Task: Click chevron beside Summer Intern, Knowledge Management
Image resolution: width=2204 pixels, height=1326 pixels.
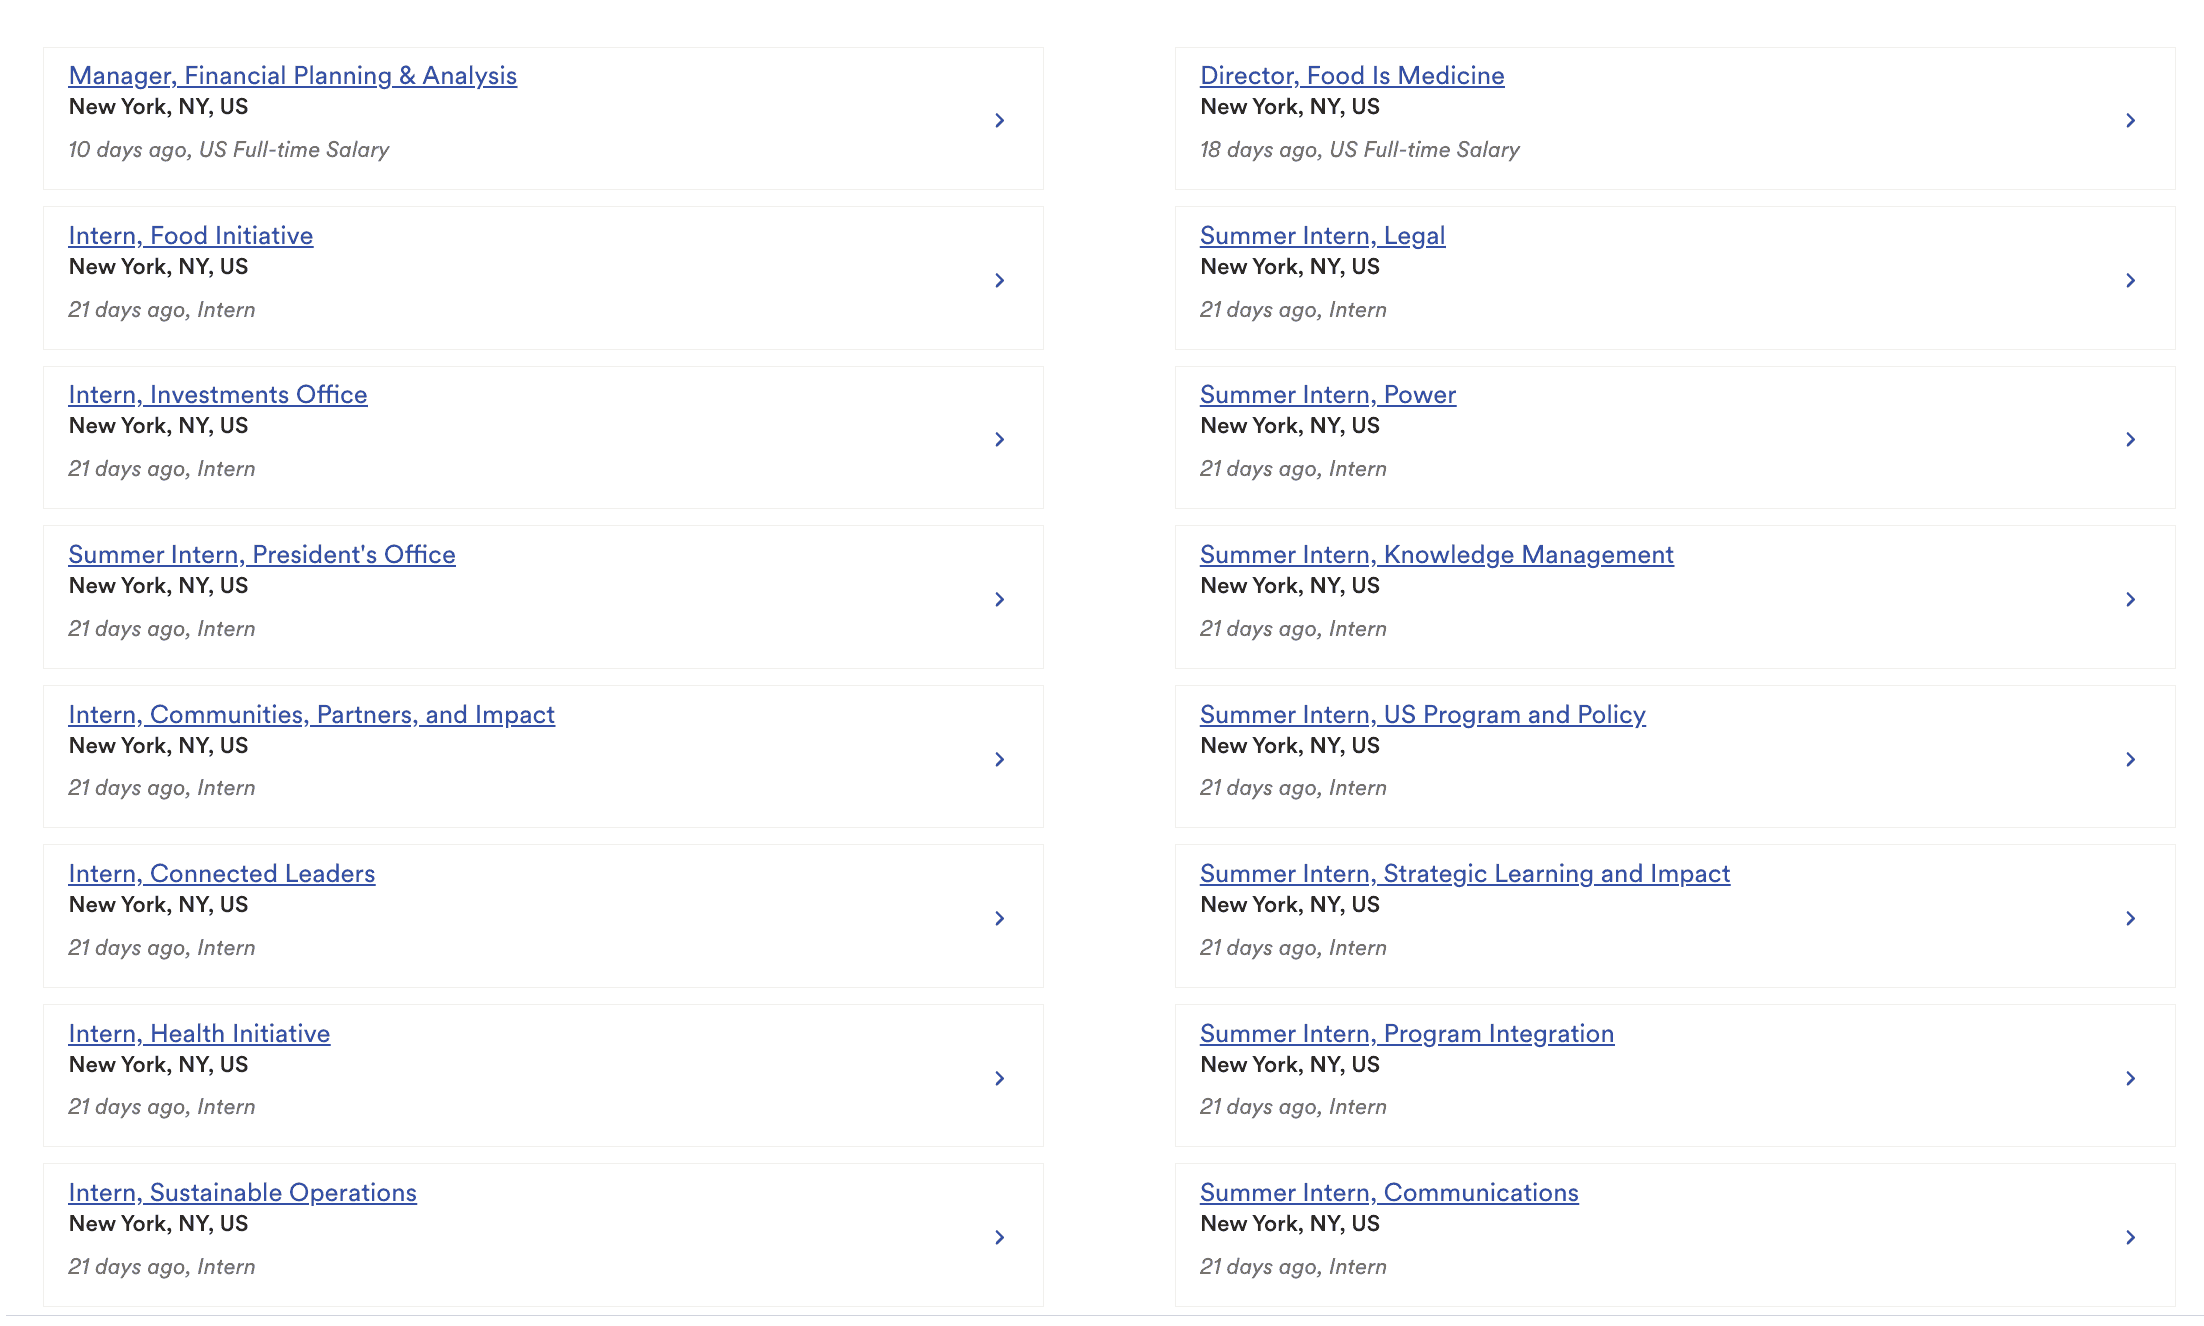Action: (2130, 599)
